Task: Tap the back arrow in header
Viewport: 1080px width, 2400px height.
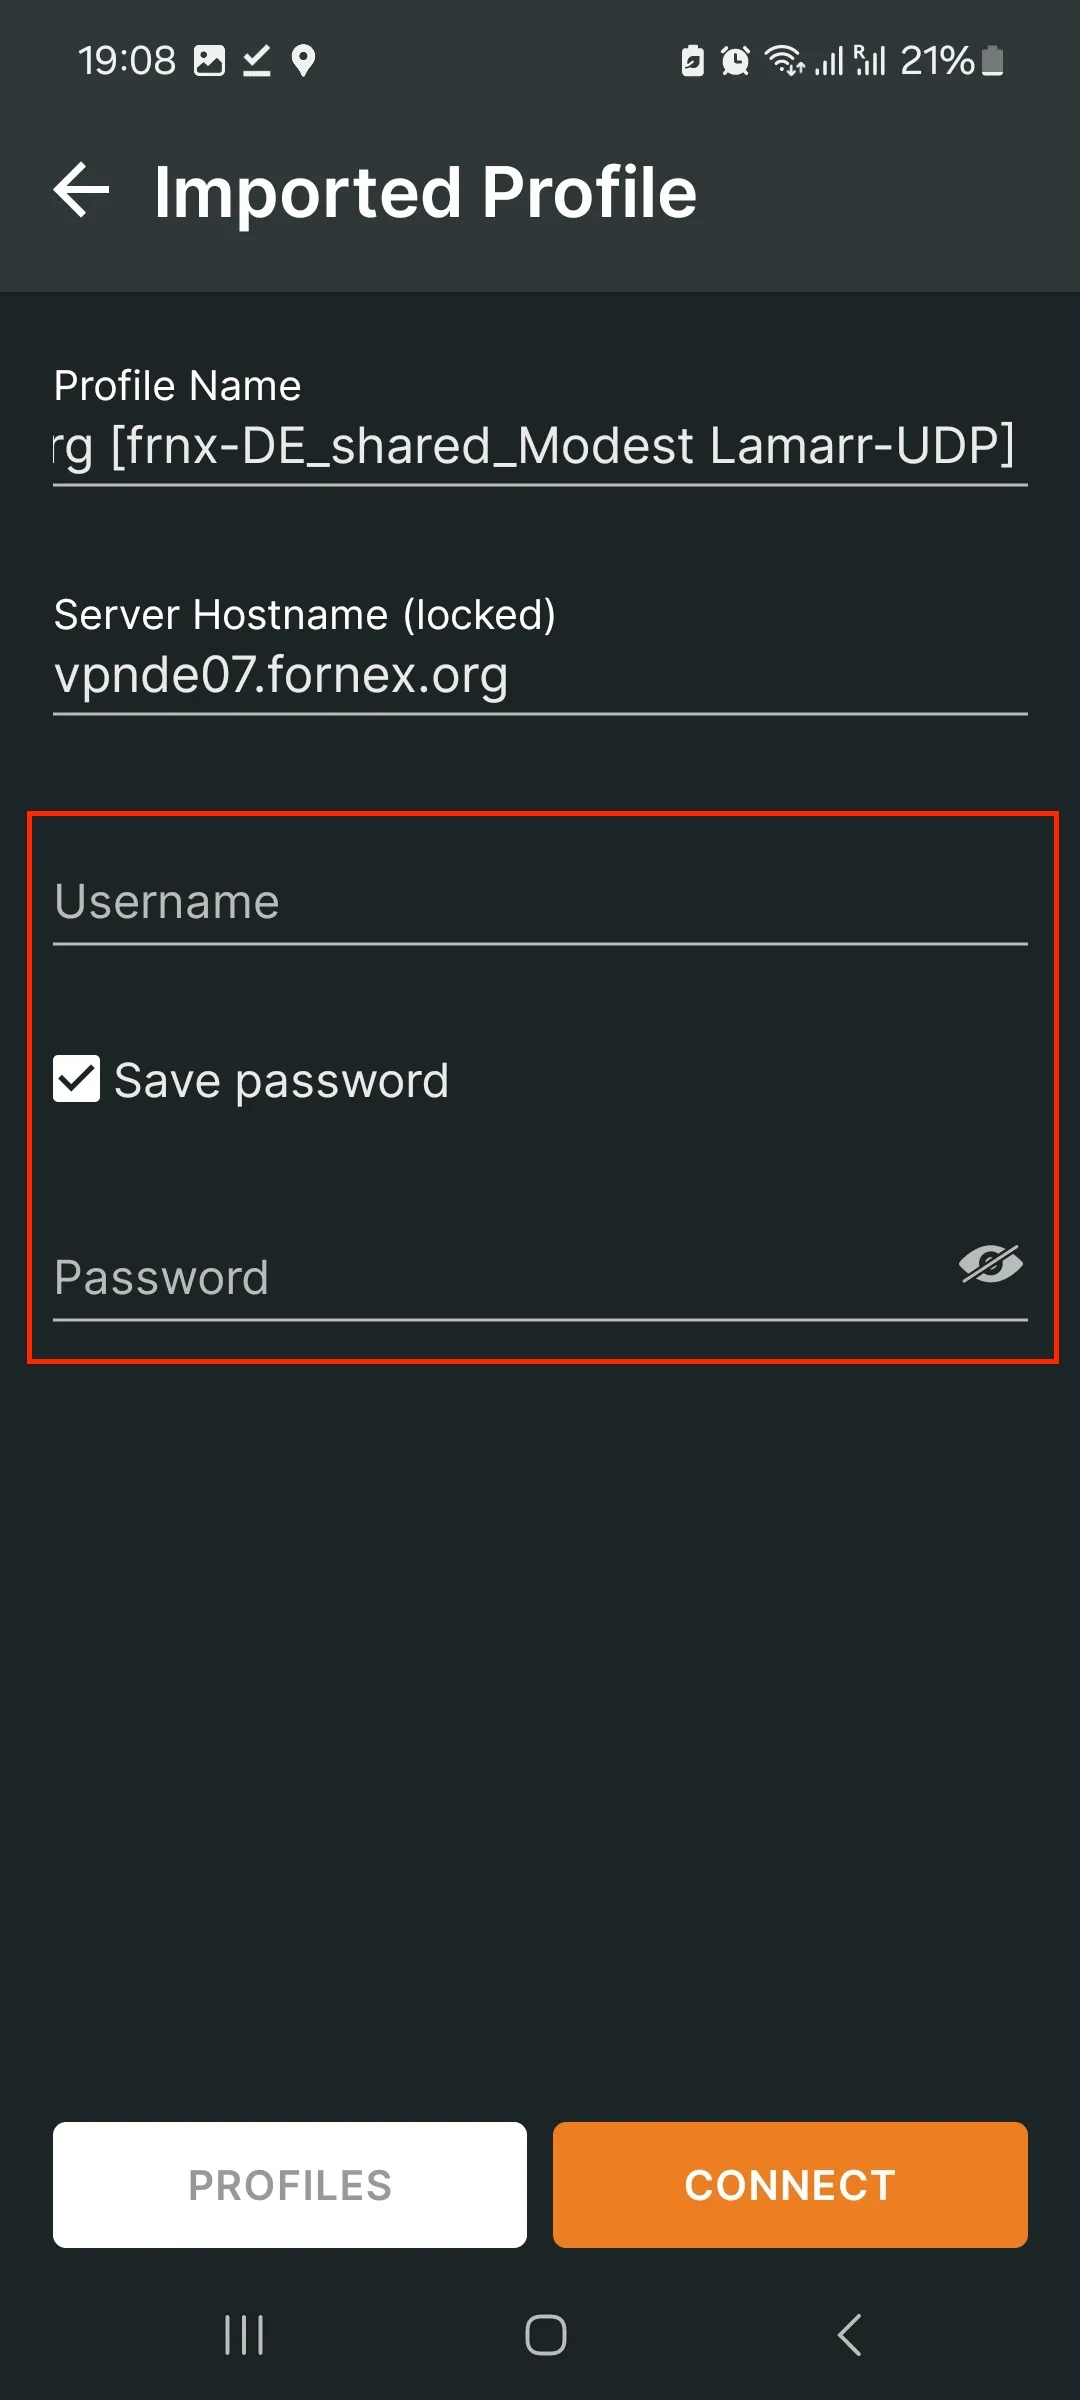Action: (x=81, y=190)
